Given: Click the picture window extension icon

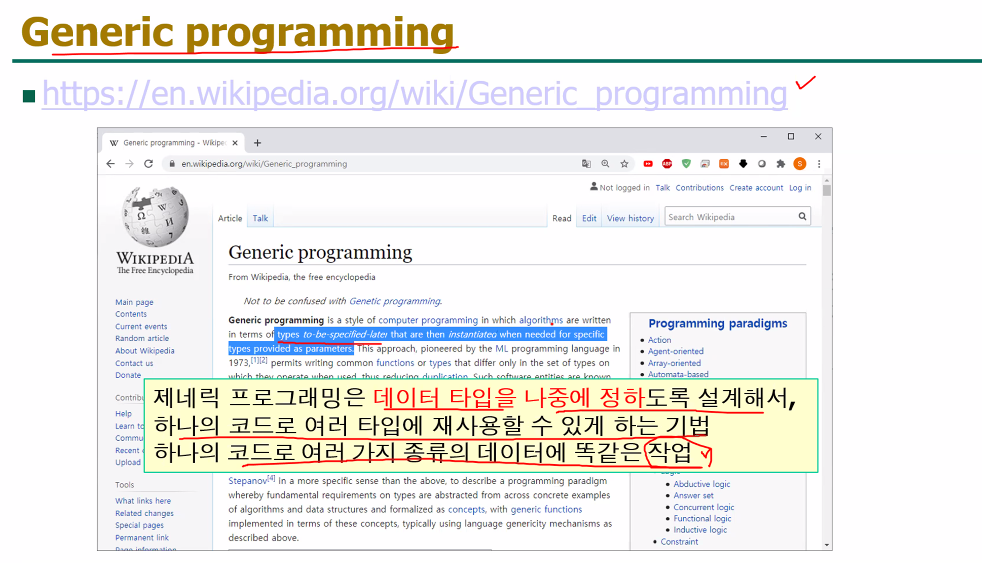Looking at the screenshot, I should (705, 163).
